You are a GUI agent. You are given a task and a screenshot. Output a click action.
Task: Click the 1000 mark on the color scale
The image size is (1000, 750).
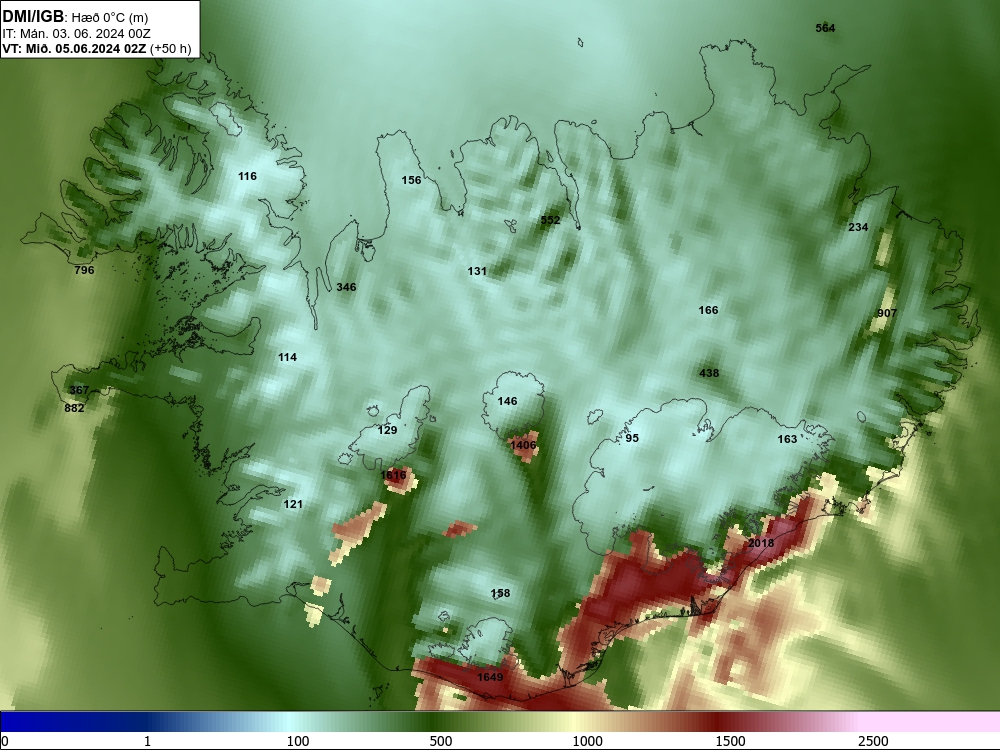tap(587, 741)
